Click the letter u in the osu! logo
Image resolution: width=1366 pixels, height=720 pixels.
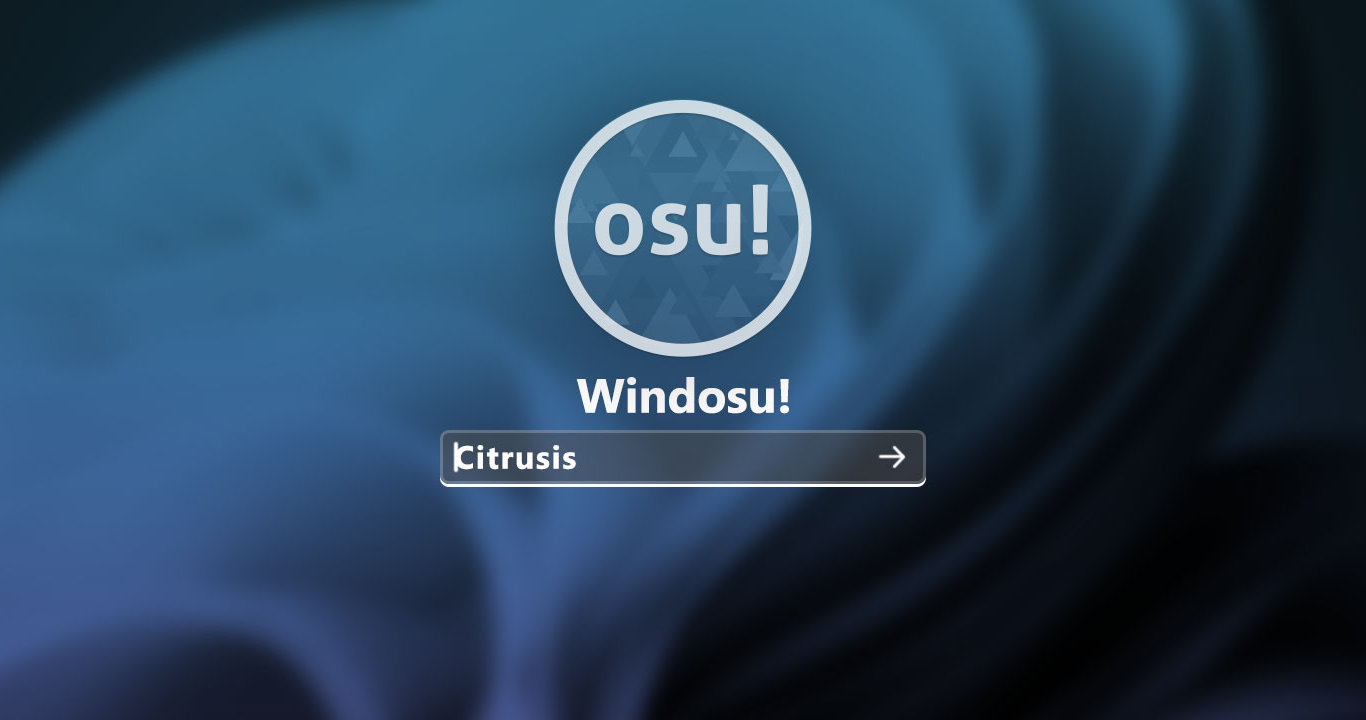[717, 231]
